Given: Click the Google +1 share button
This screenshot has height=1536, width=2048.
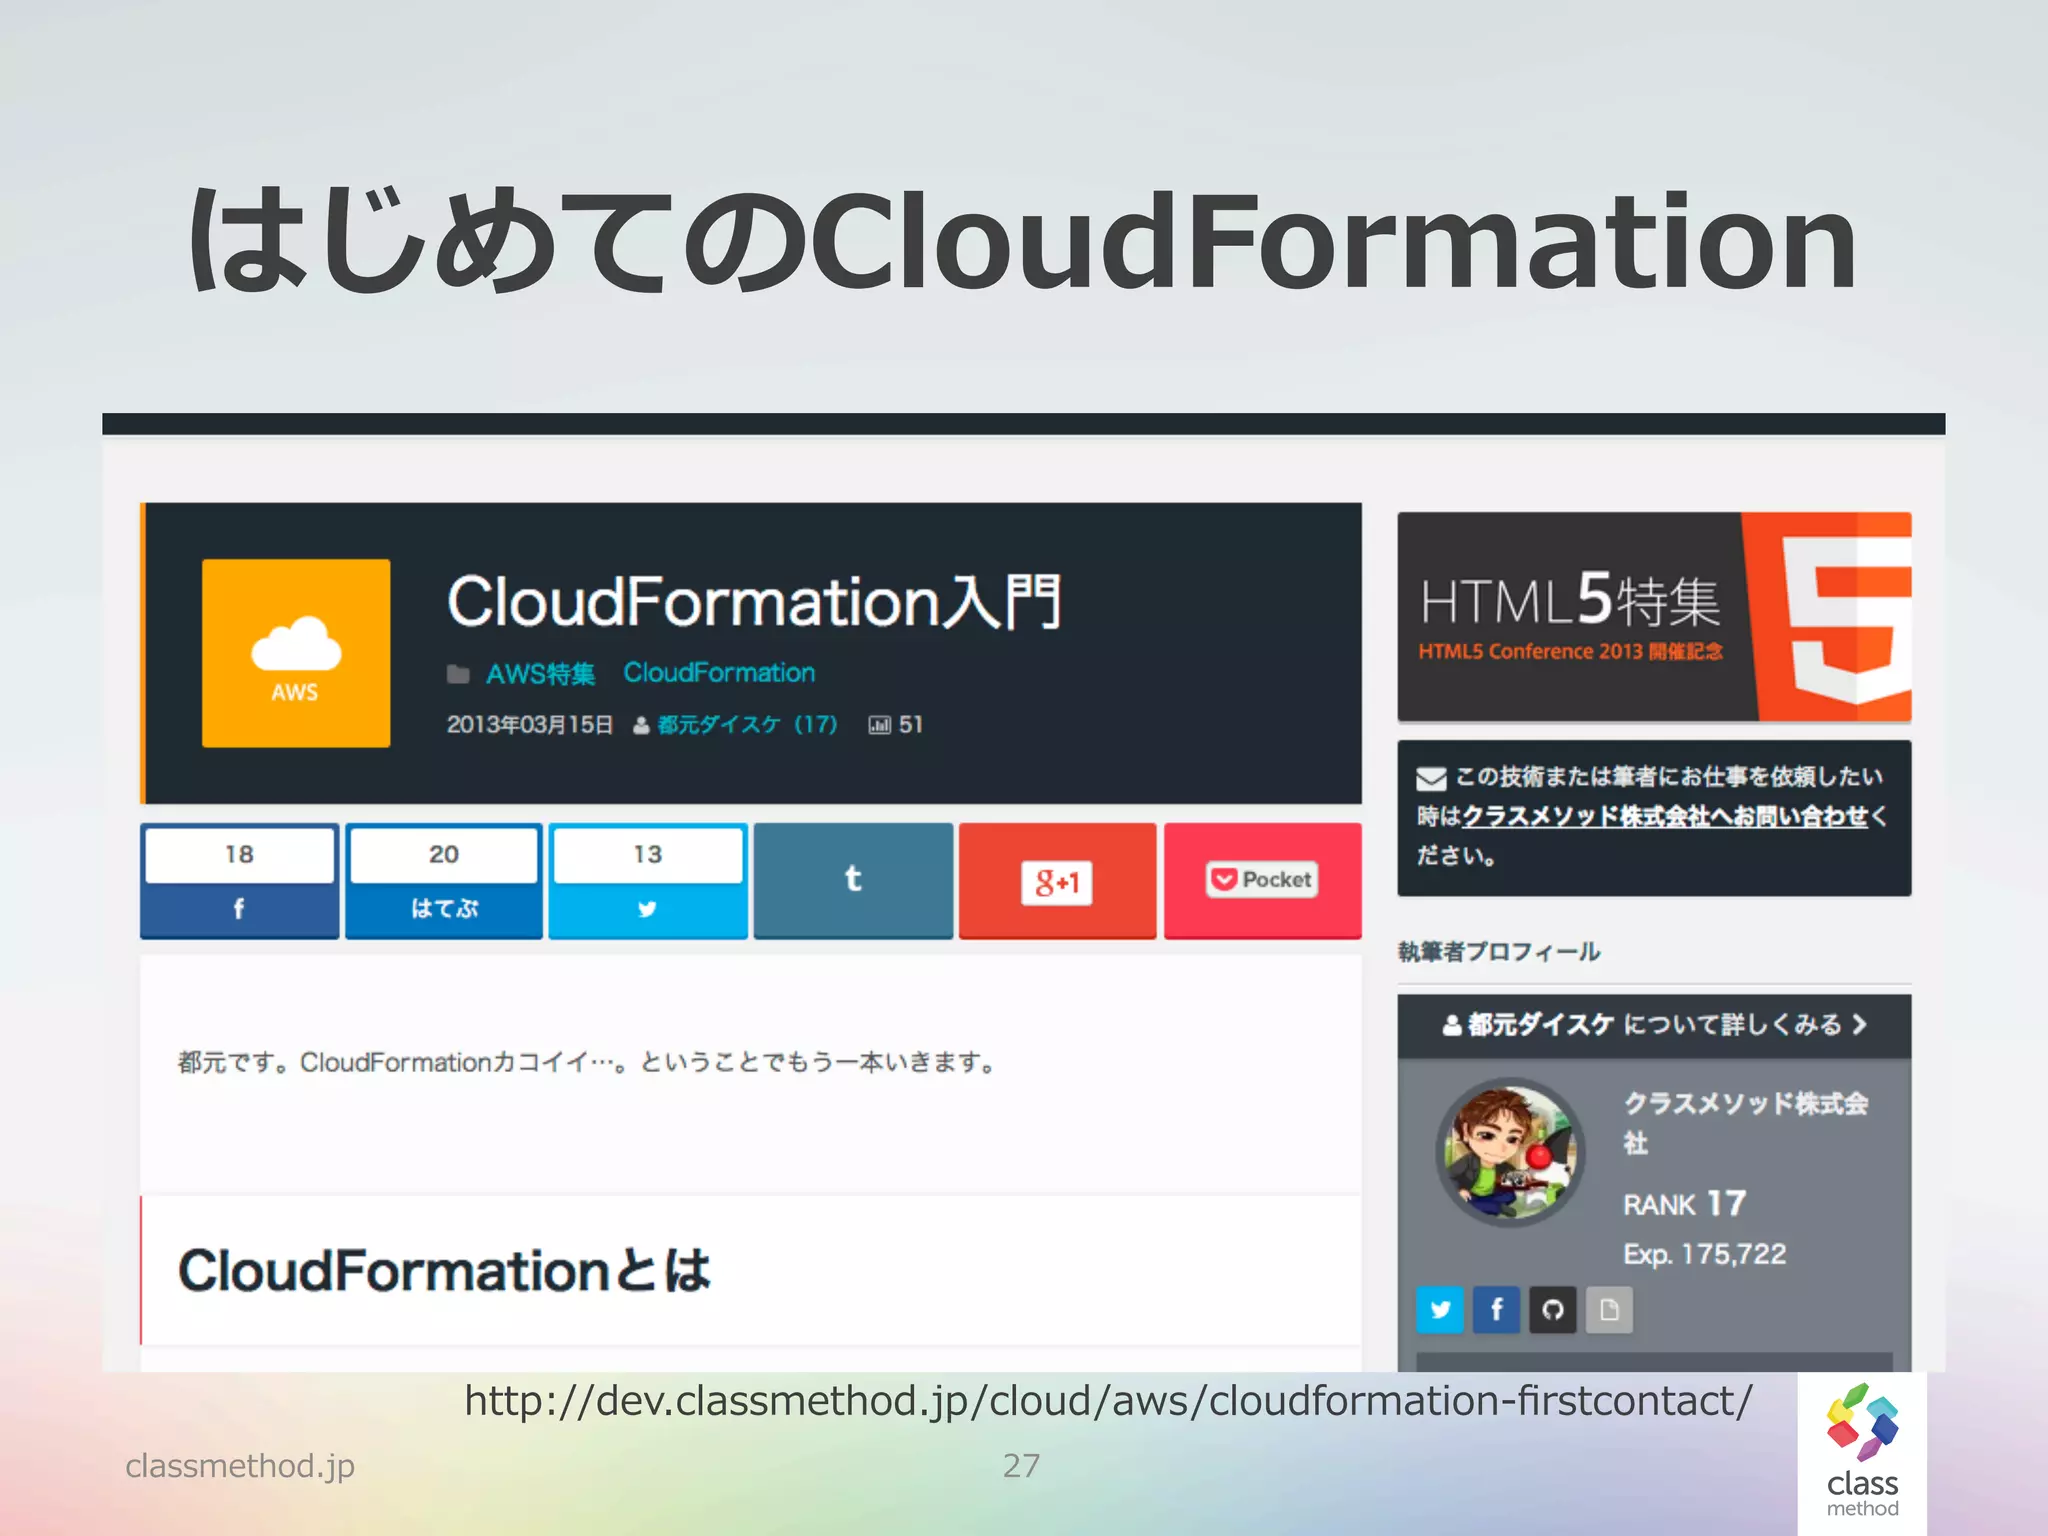Looking at the screenshot, I should pos(1057,880).
